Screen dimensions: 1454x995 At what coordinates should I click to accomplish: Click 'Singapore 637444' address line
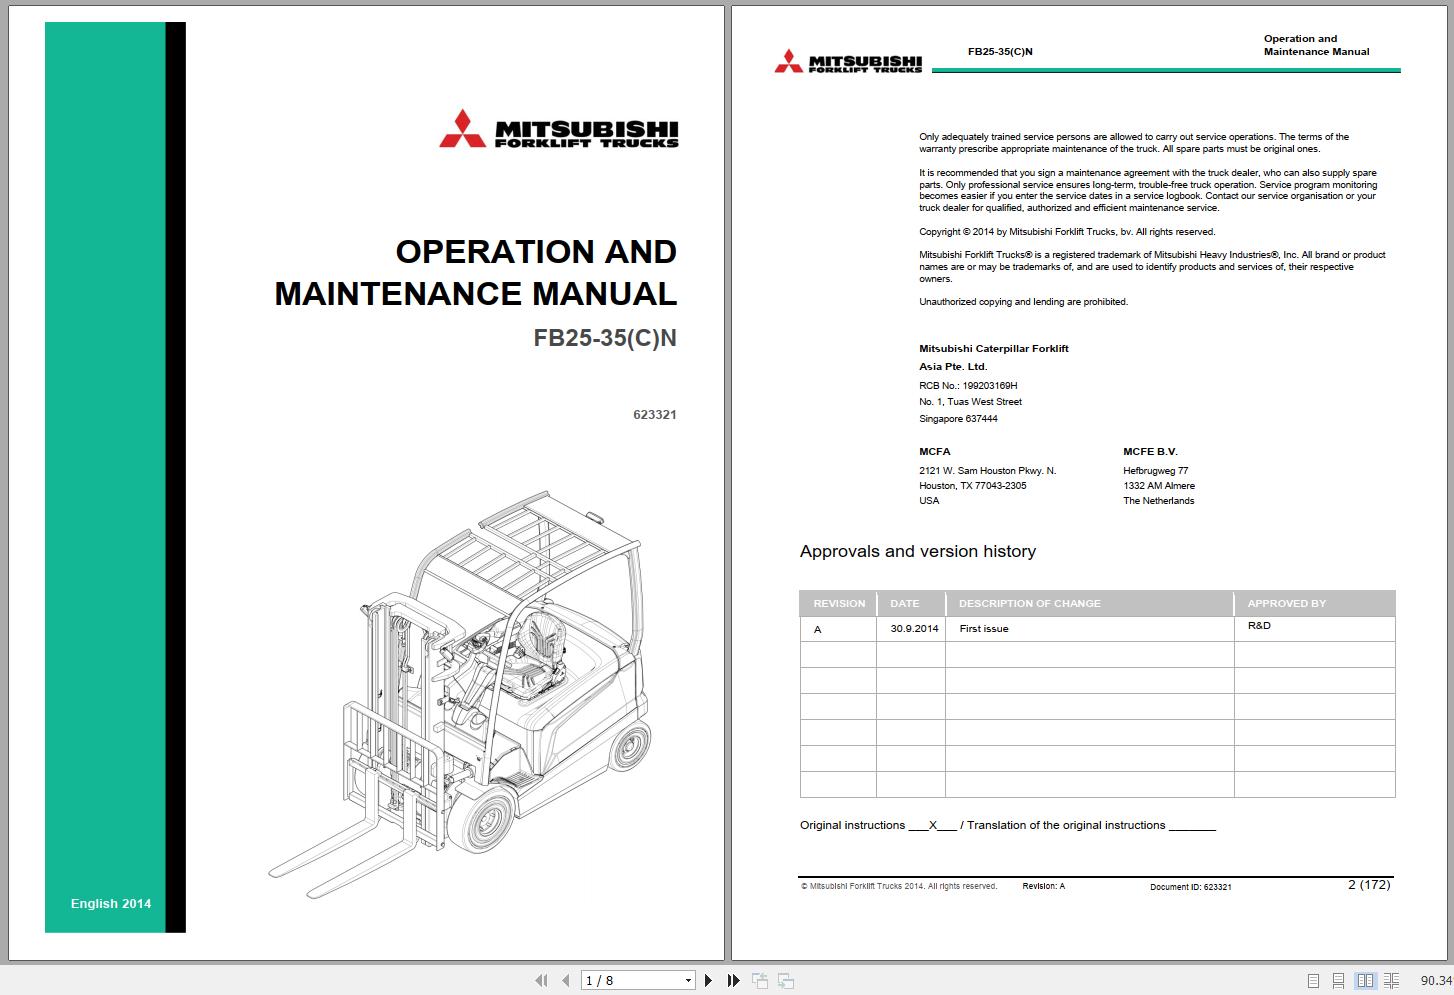point(958,418)
